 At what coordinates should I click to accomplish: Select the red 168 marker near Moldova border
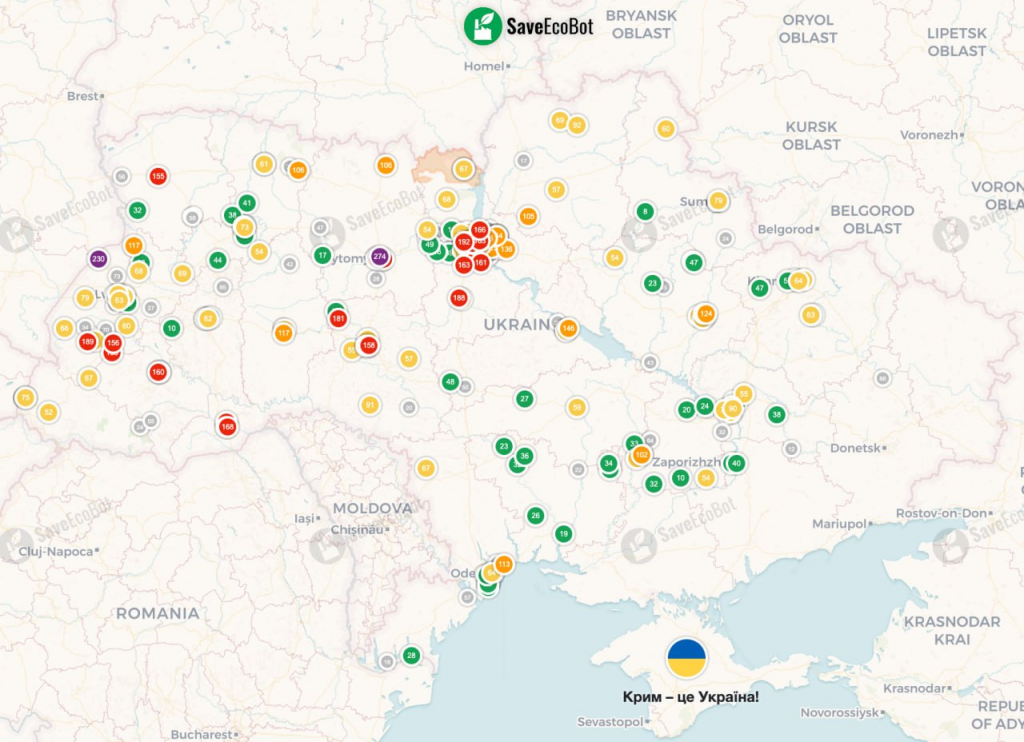(x=227, y=427)
